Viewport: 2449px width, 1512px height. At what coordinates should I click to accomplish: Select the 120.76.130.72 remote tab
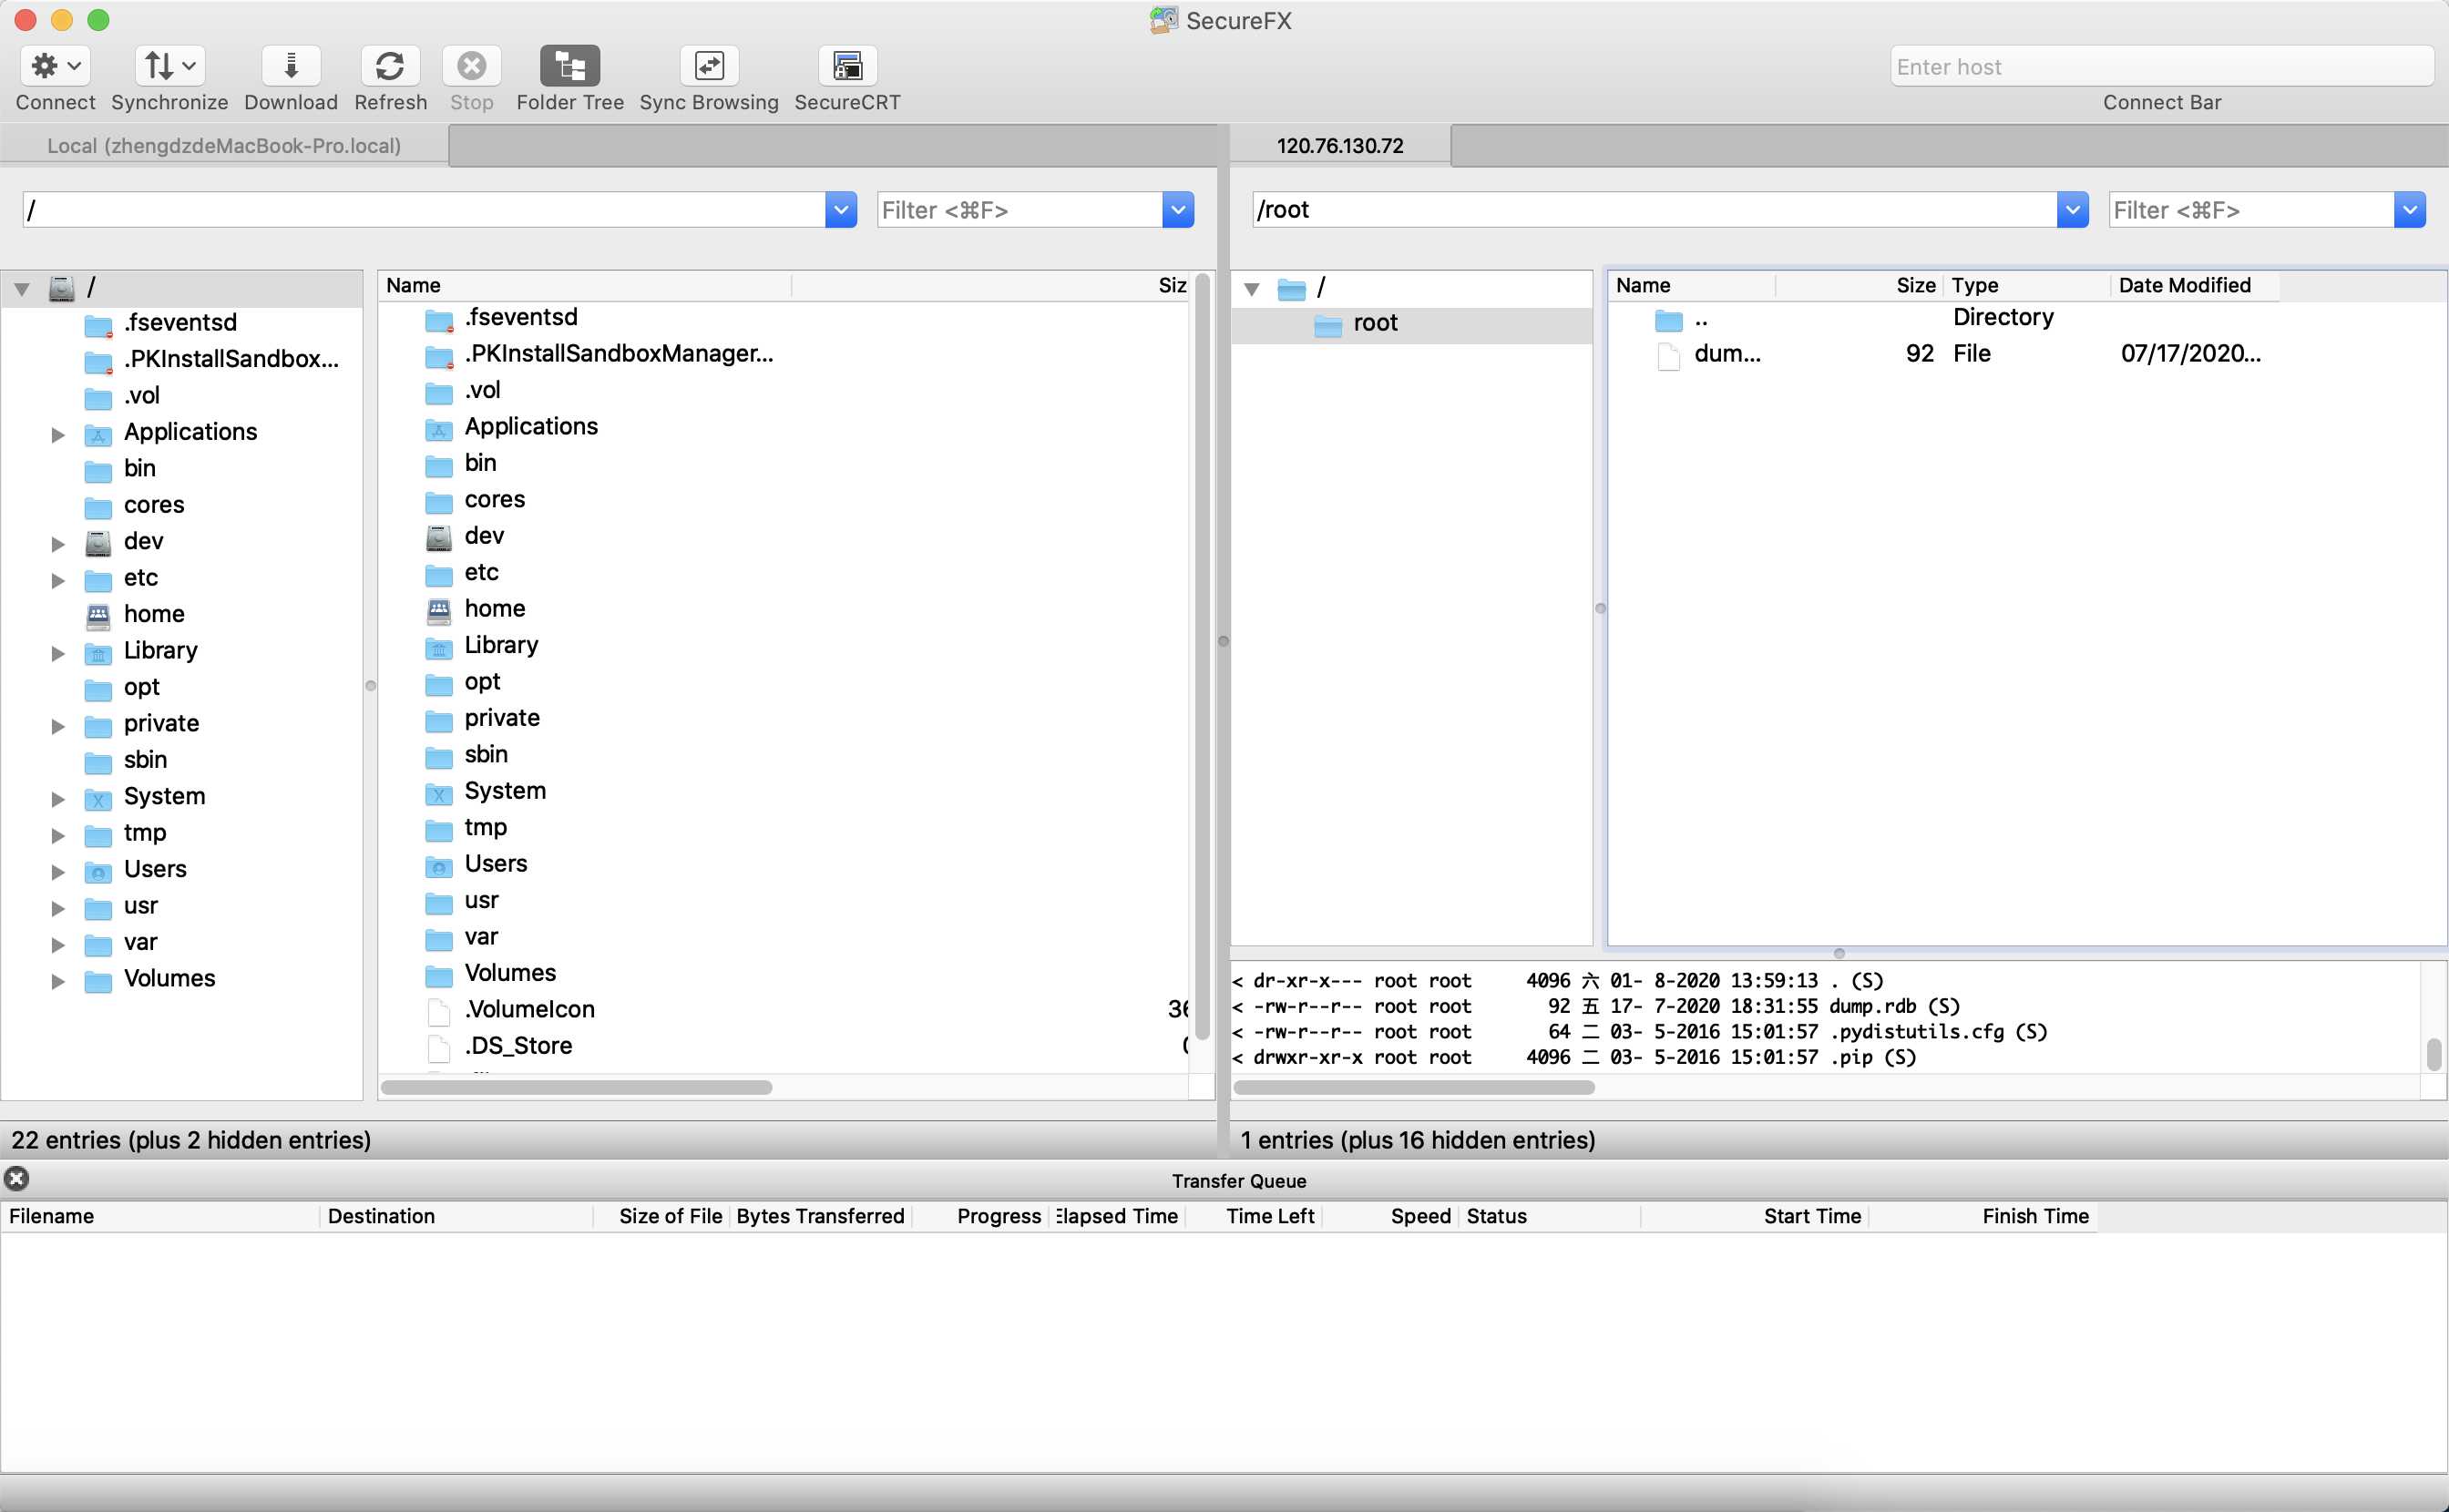tap(1340, 145)
